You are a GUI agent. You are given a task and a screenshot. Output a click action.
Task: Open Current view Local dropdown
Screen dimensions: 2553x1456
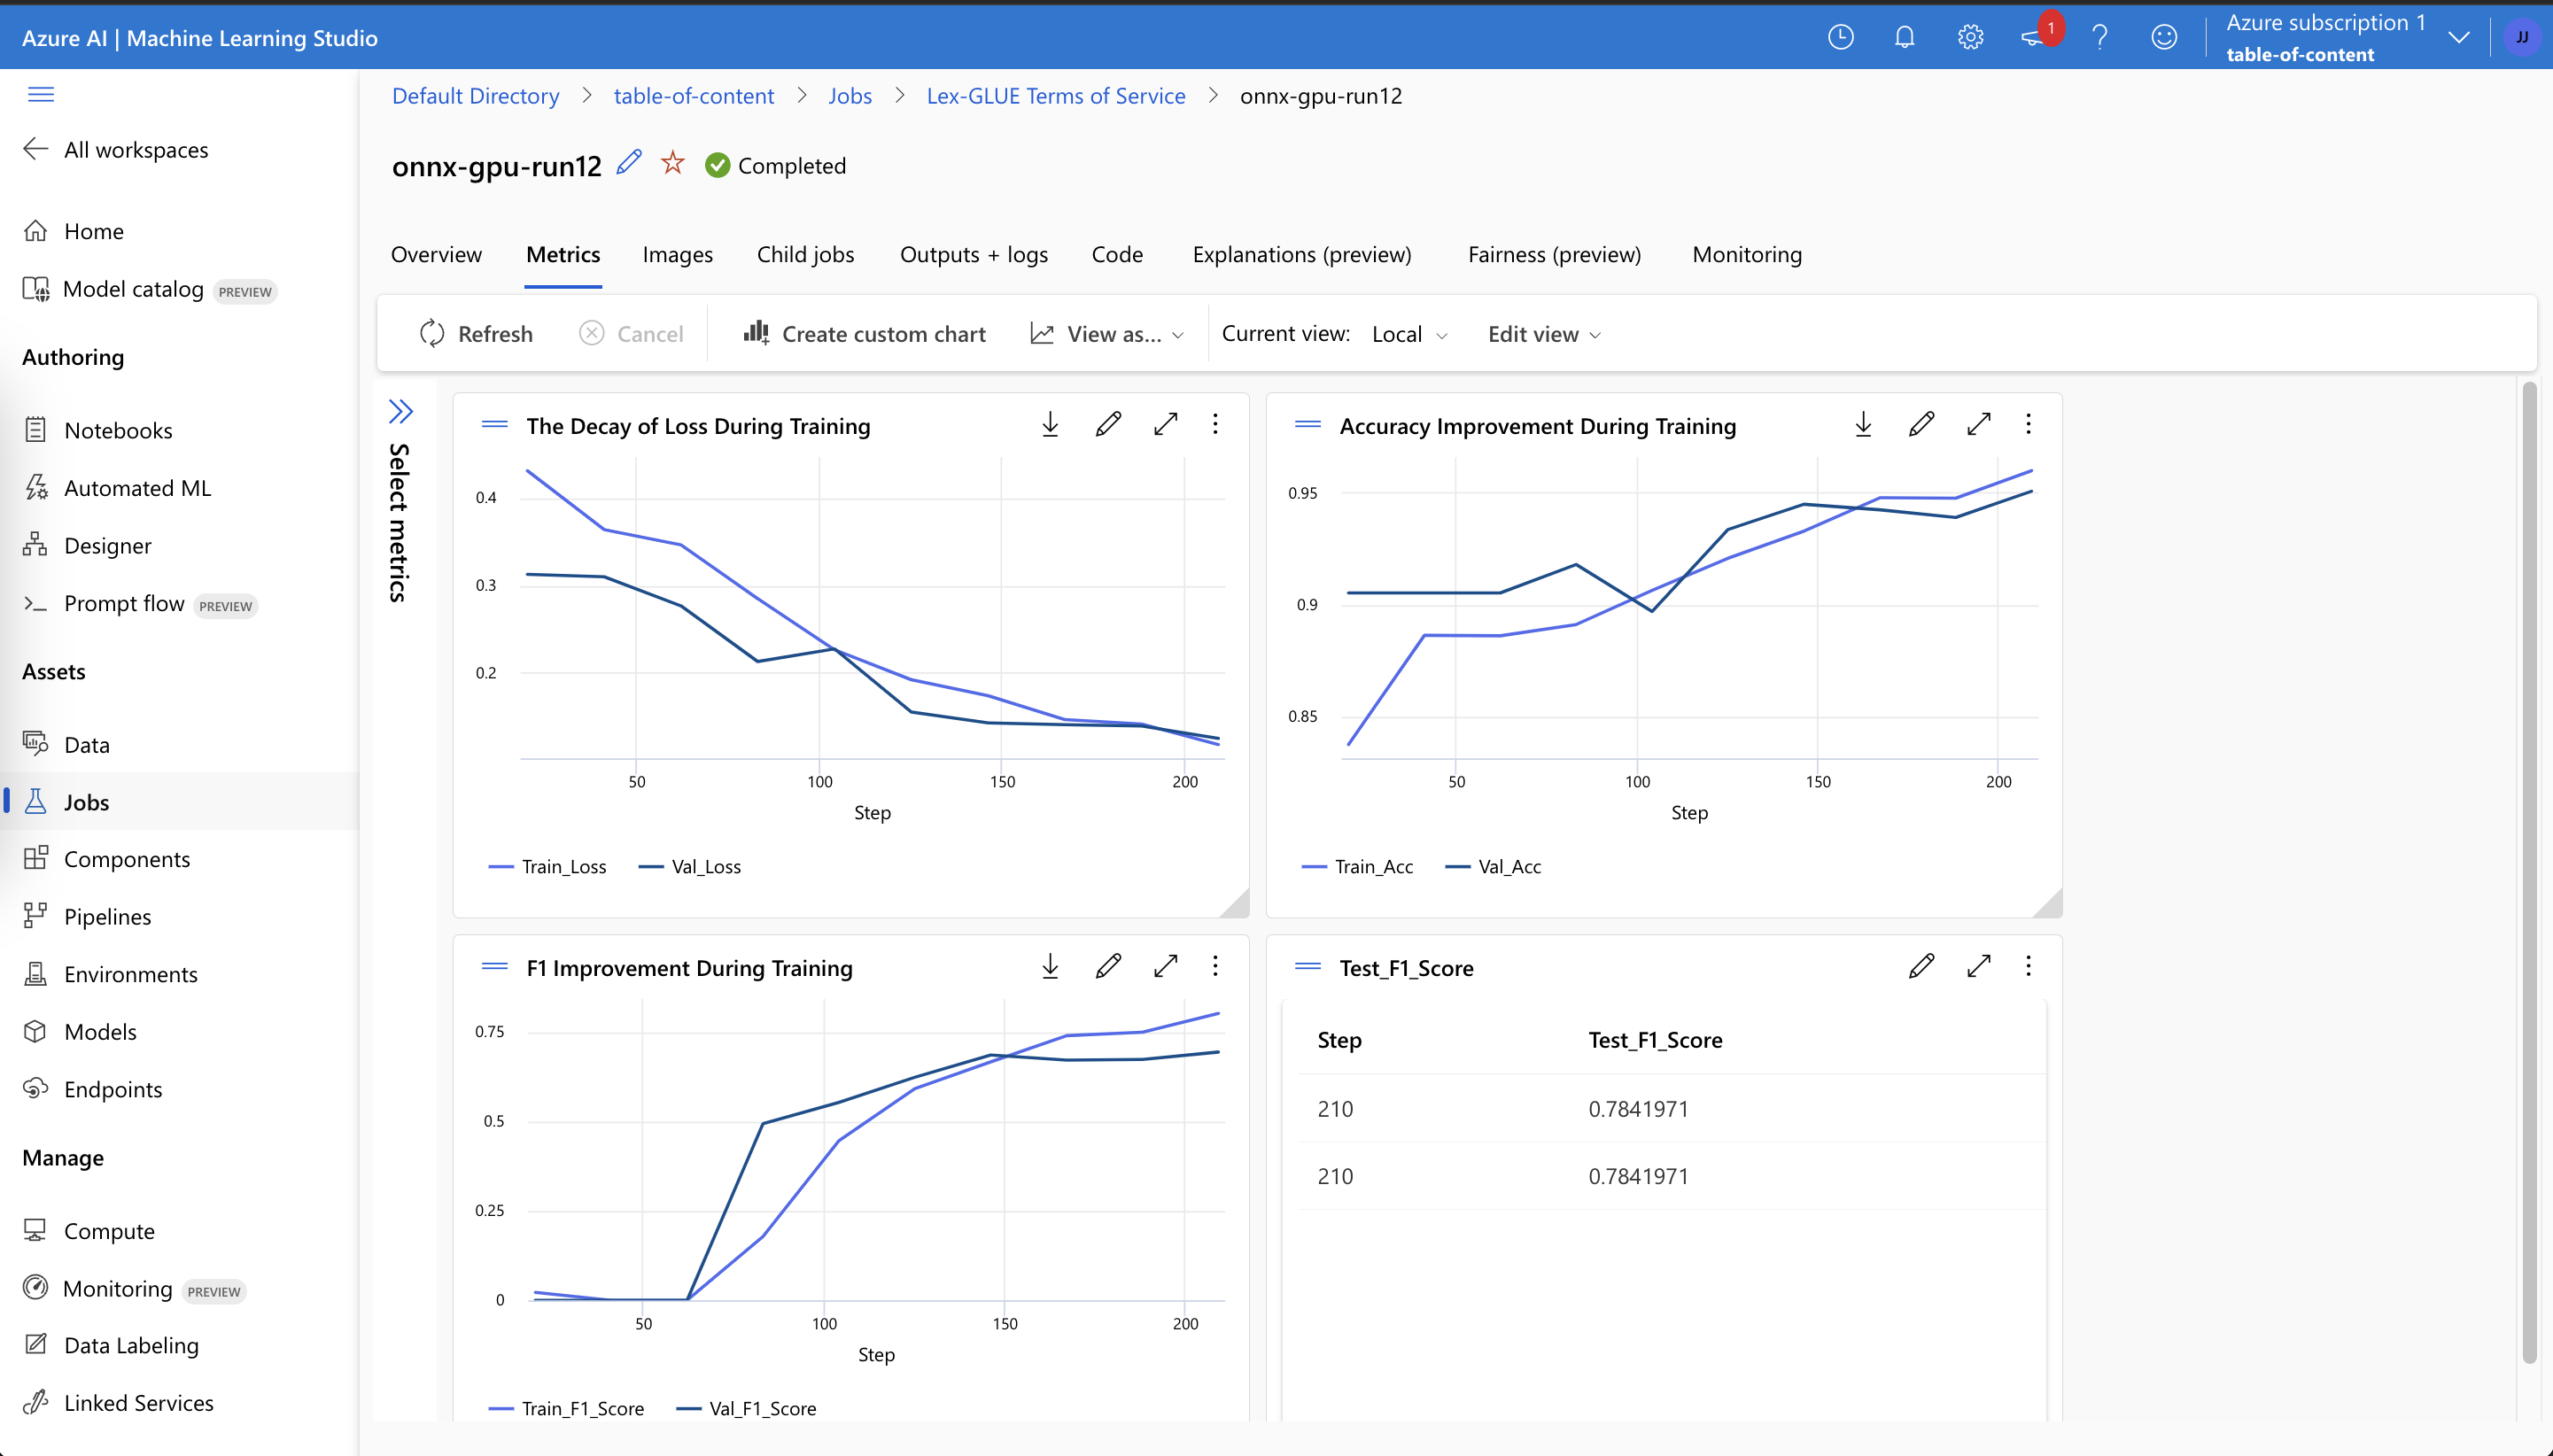(1409, 334)
